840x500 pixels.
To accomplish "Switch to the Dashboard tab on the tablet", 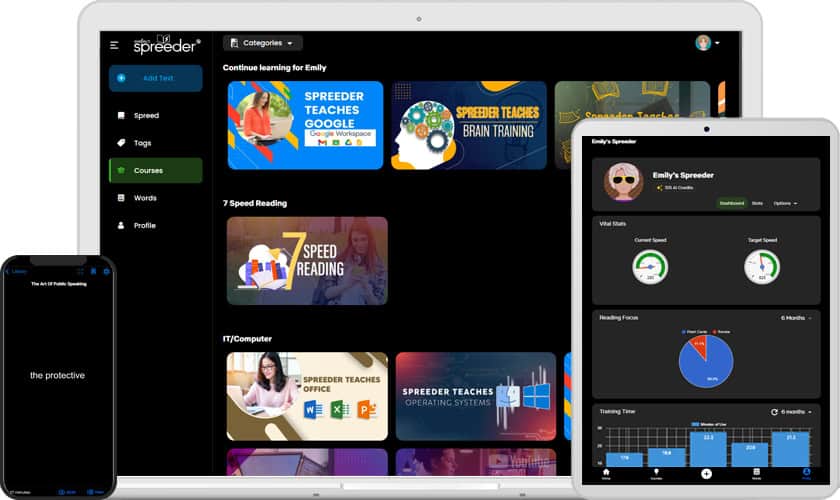I will 731,203.
